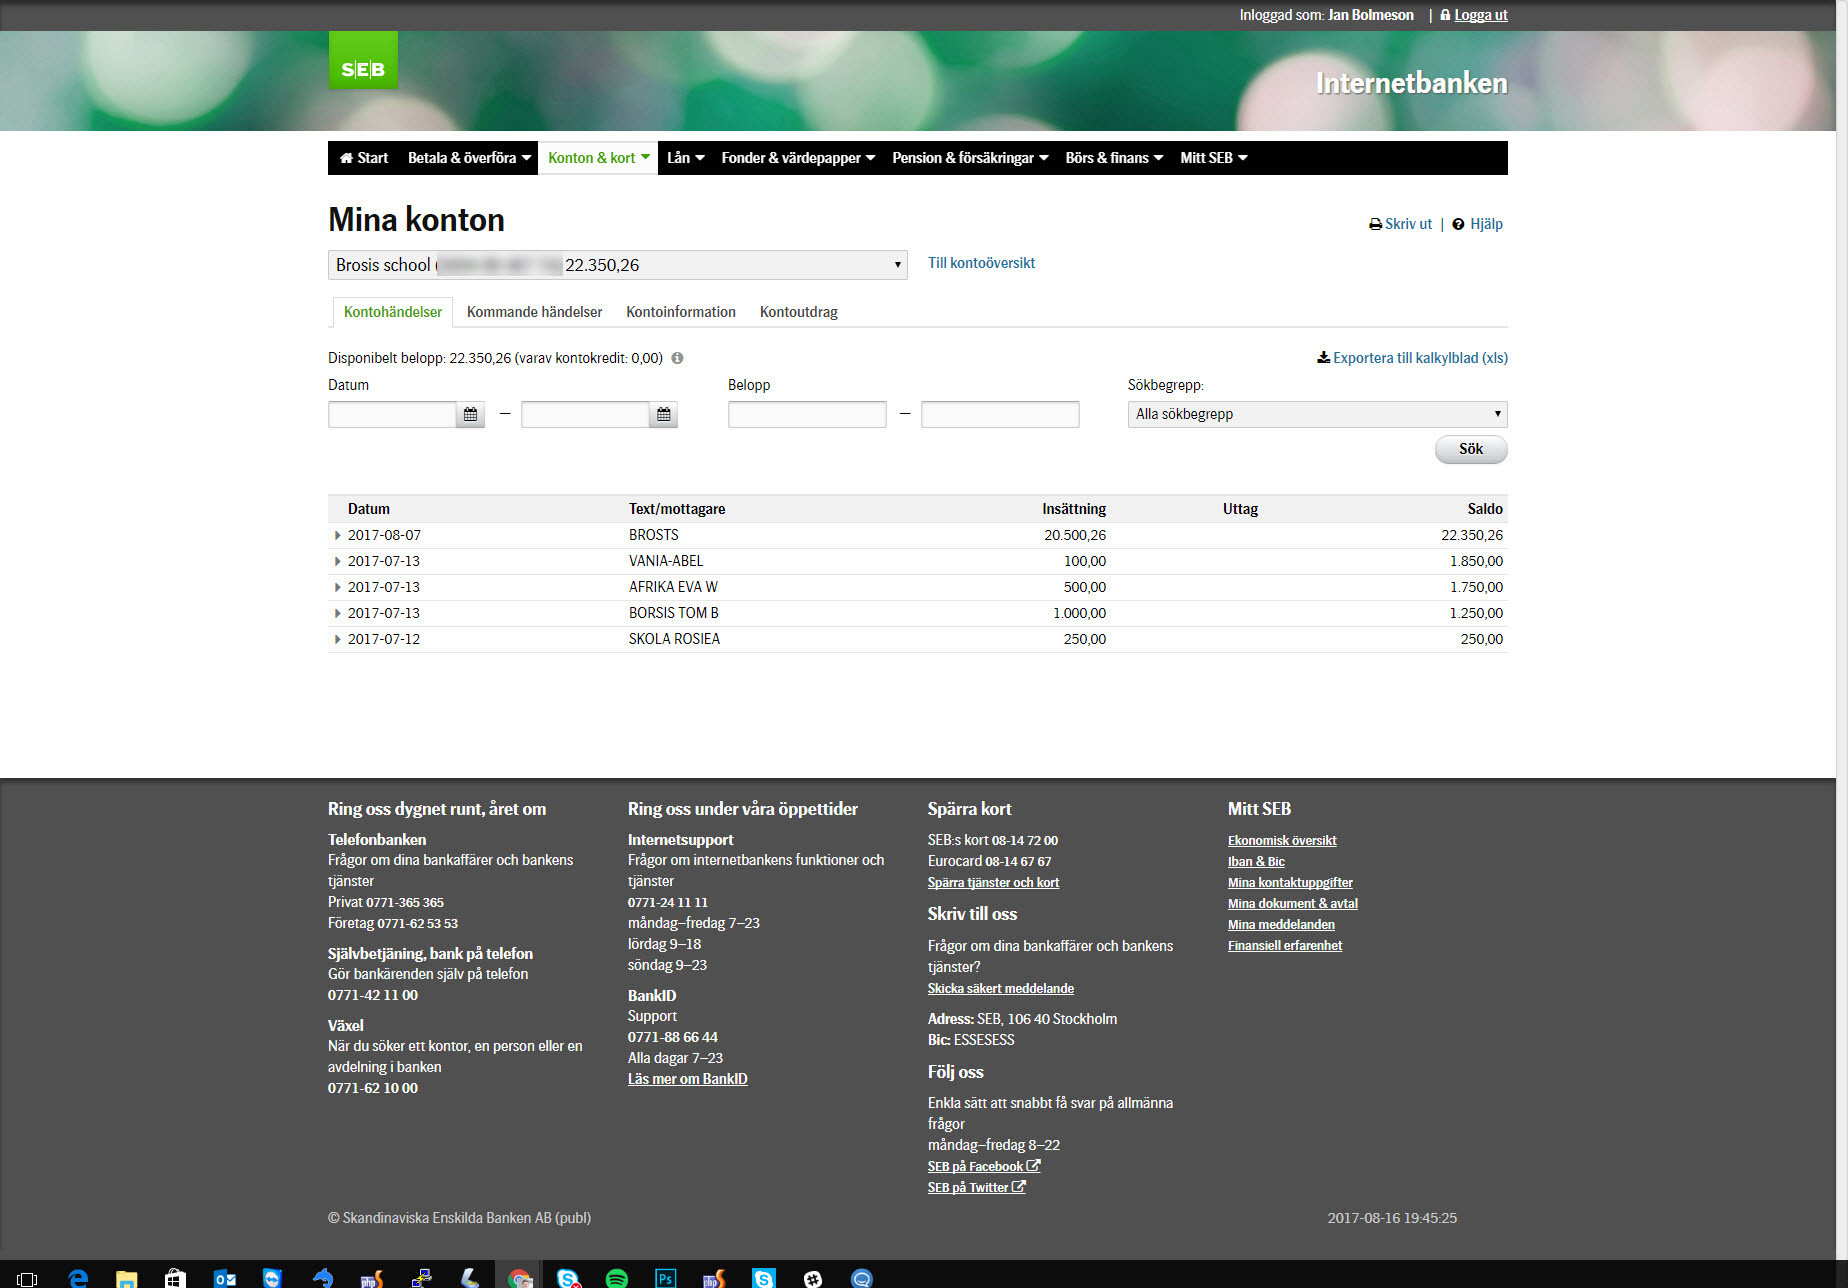The width and height of the screenshot is (1848, 1288).
Task: Open the Alla sökbegrepp dropdown
Action: tap(1316, 414)
